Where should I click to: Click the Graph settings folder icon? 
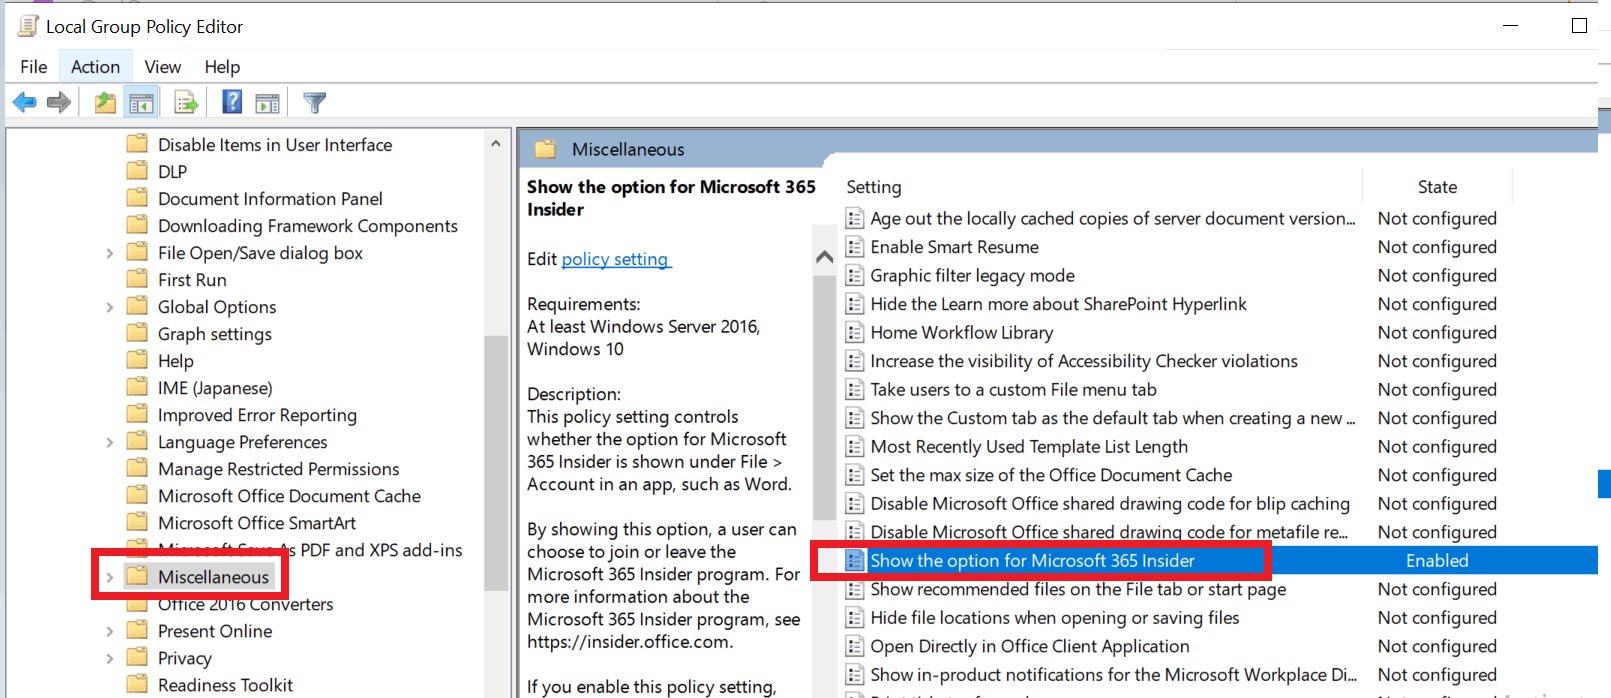[x=138, y=333]
